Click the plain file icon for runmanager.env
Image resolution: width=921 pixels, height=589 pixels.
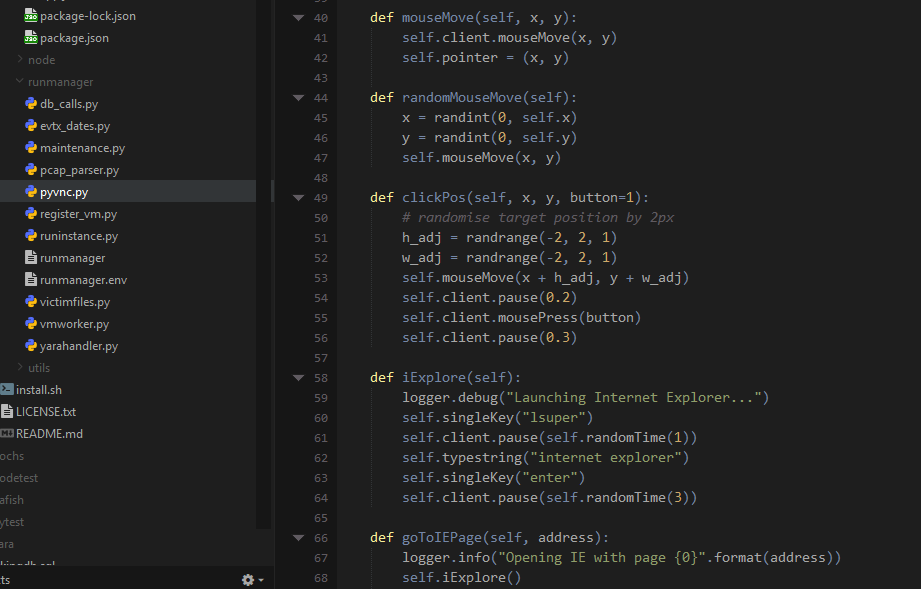pyautogui.click(x=31, y=280)
